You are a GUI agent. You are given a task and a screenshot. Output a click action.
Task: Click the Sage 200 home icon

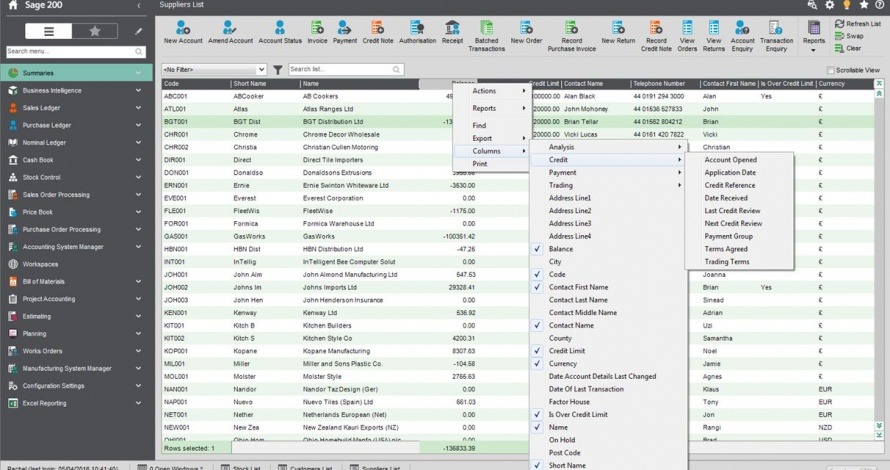tap(12, 5)
